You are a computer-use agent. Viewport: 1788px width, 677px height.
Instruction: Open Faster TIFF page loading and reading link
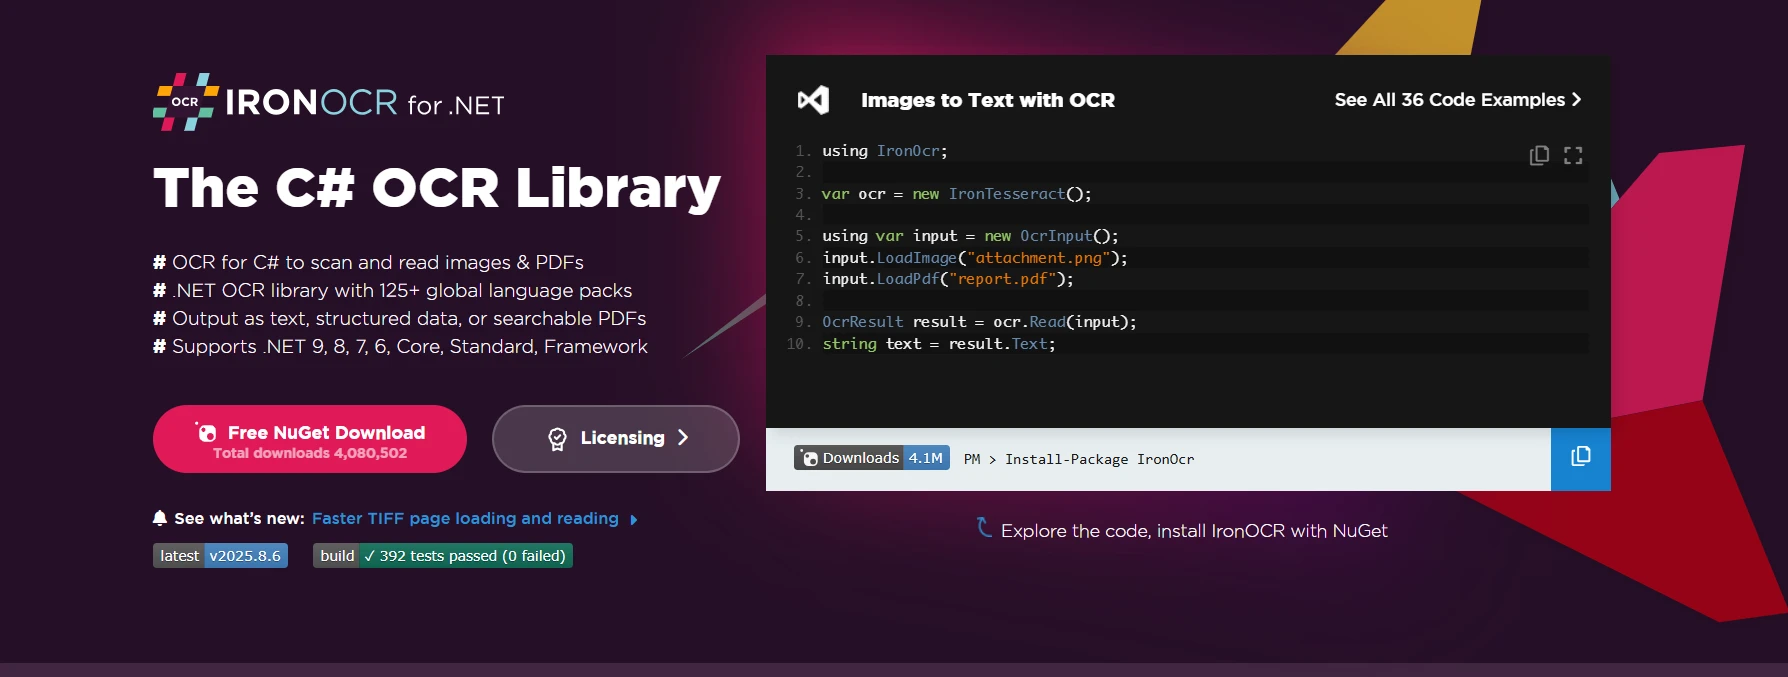pyautogui.click(x=465, y=518)
